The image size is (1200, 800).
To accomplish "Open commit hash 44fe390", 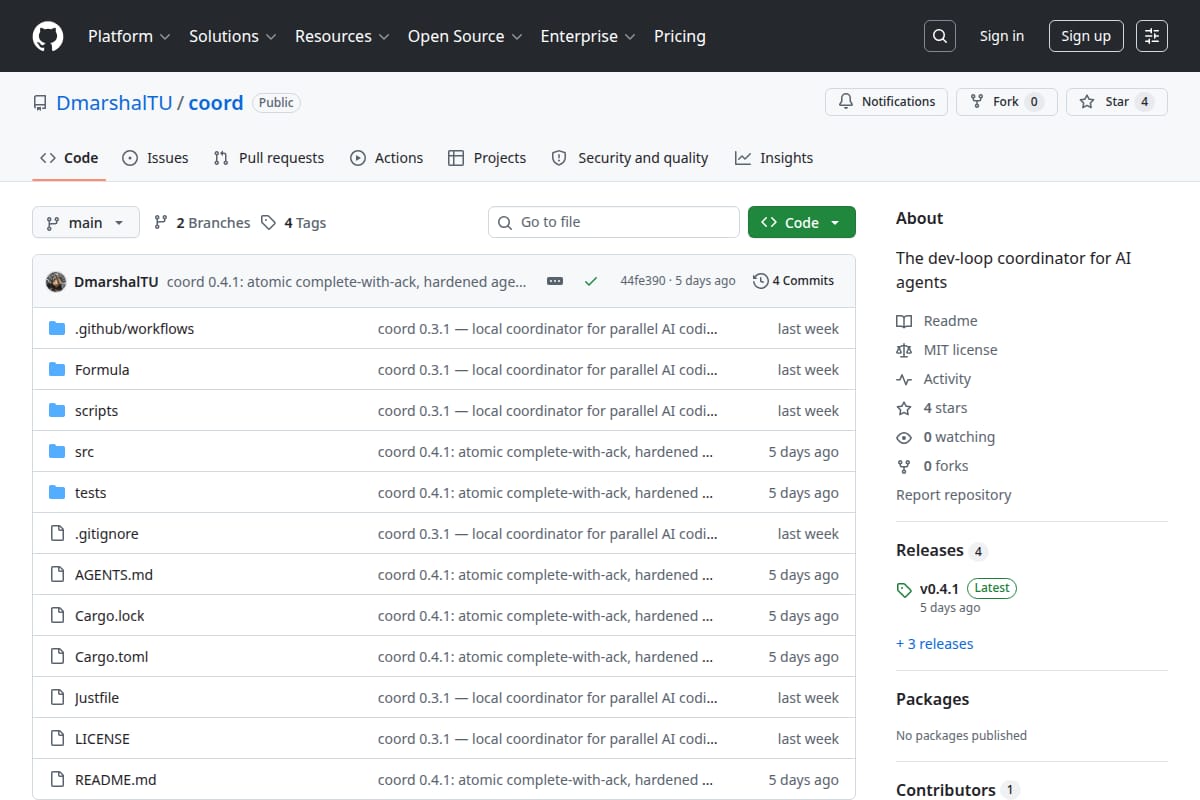I will (642, 281).
